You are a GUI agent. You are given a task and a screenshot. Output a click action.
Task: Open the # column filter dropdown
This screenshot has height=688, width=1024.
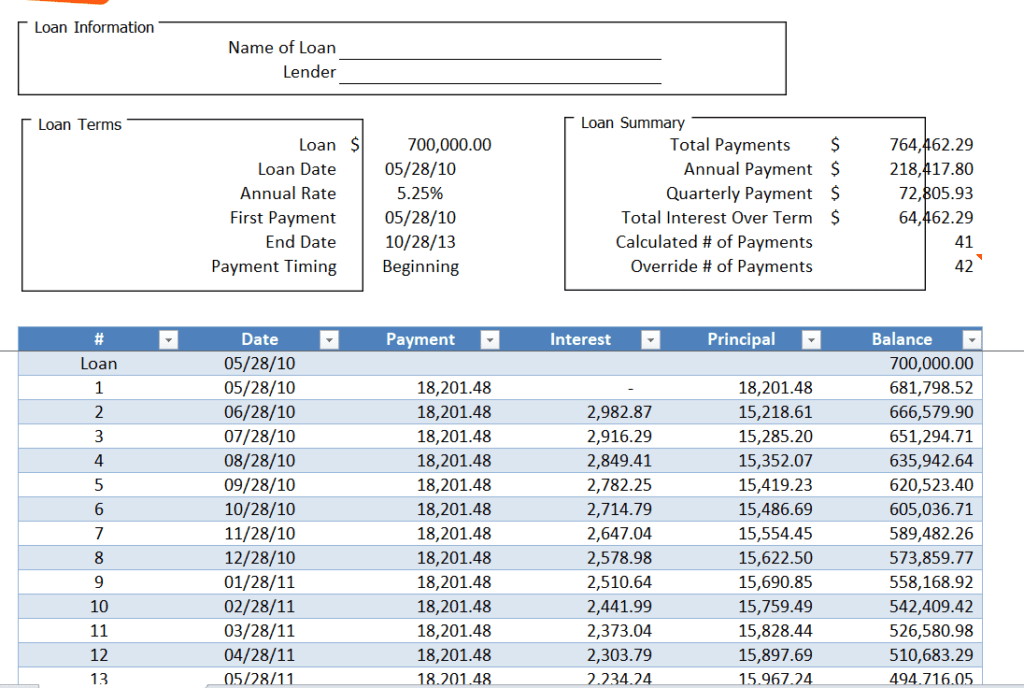coord(168,339)
